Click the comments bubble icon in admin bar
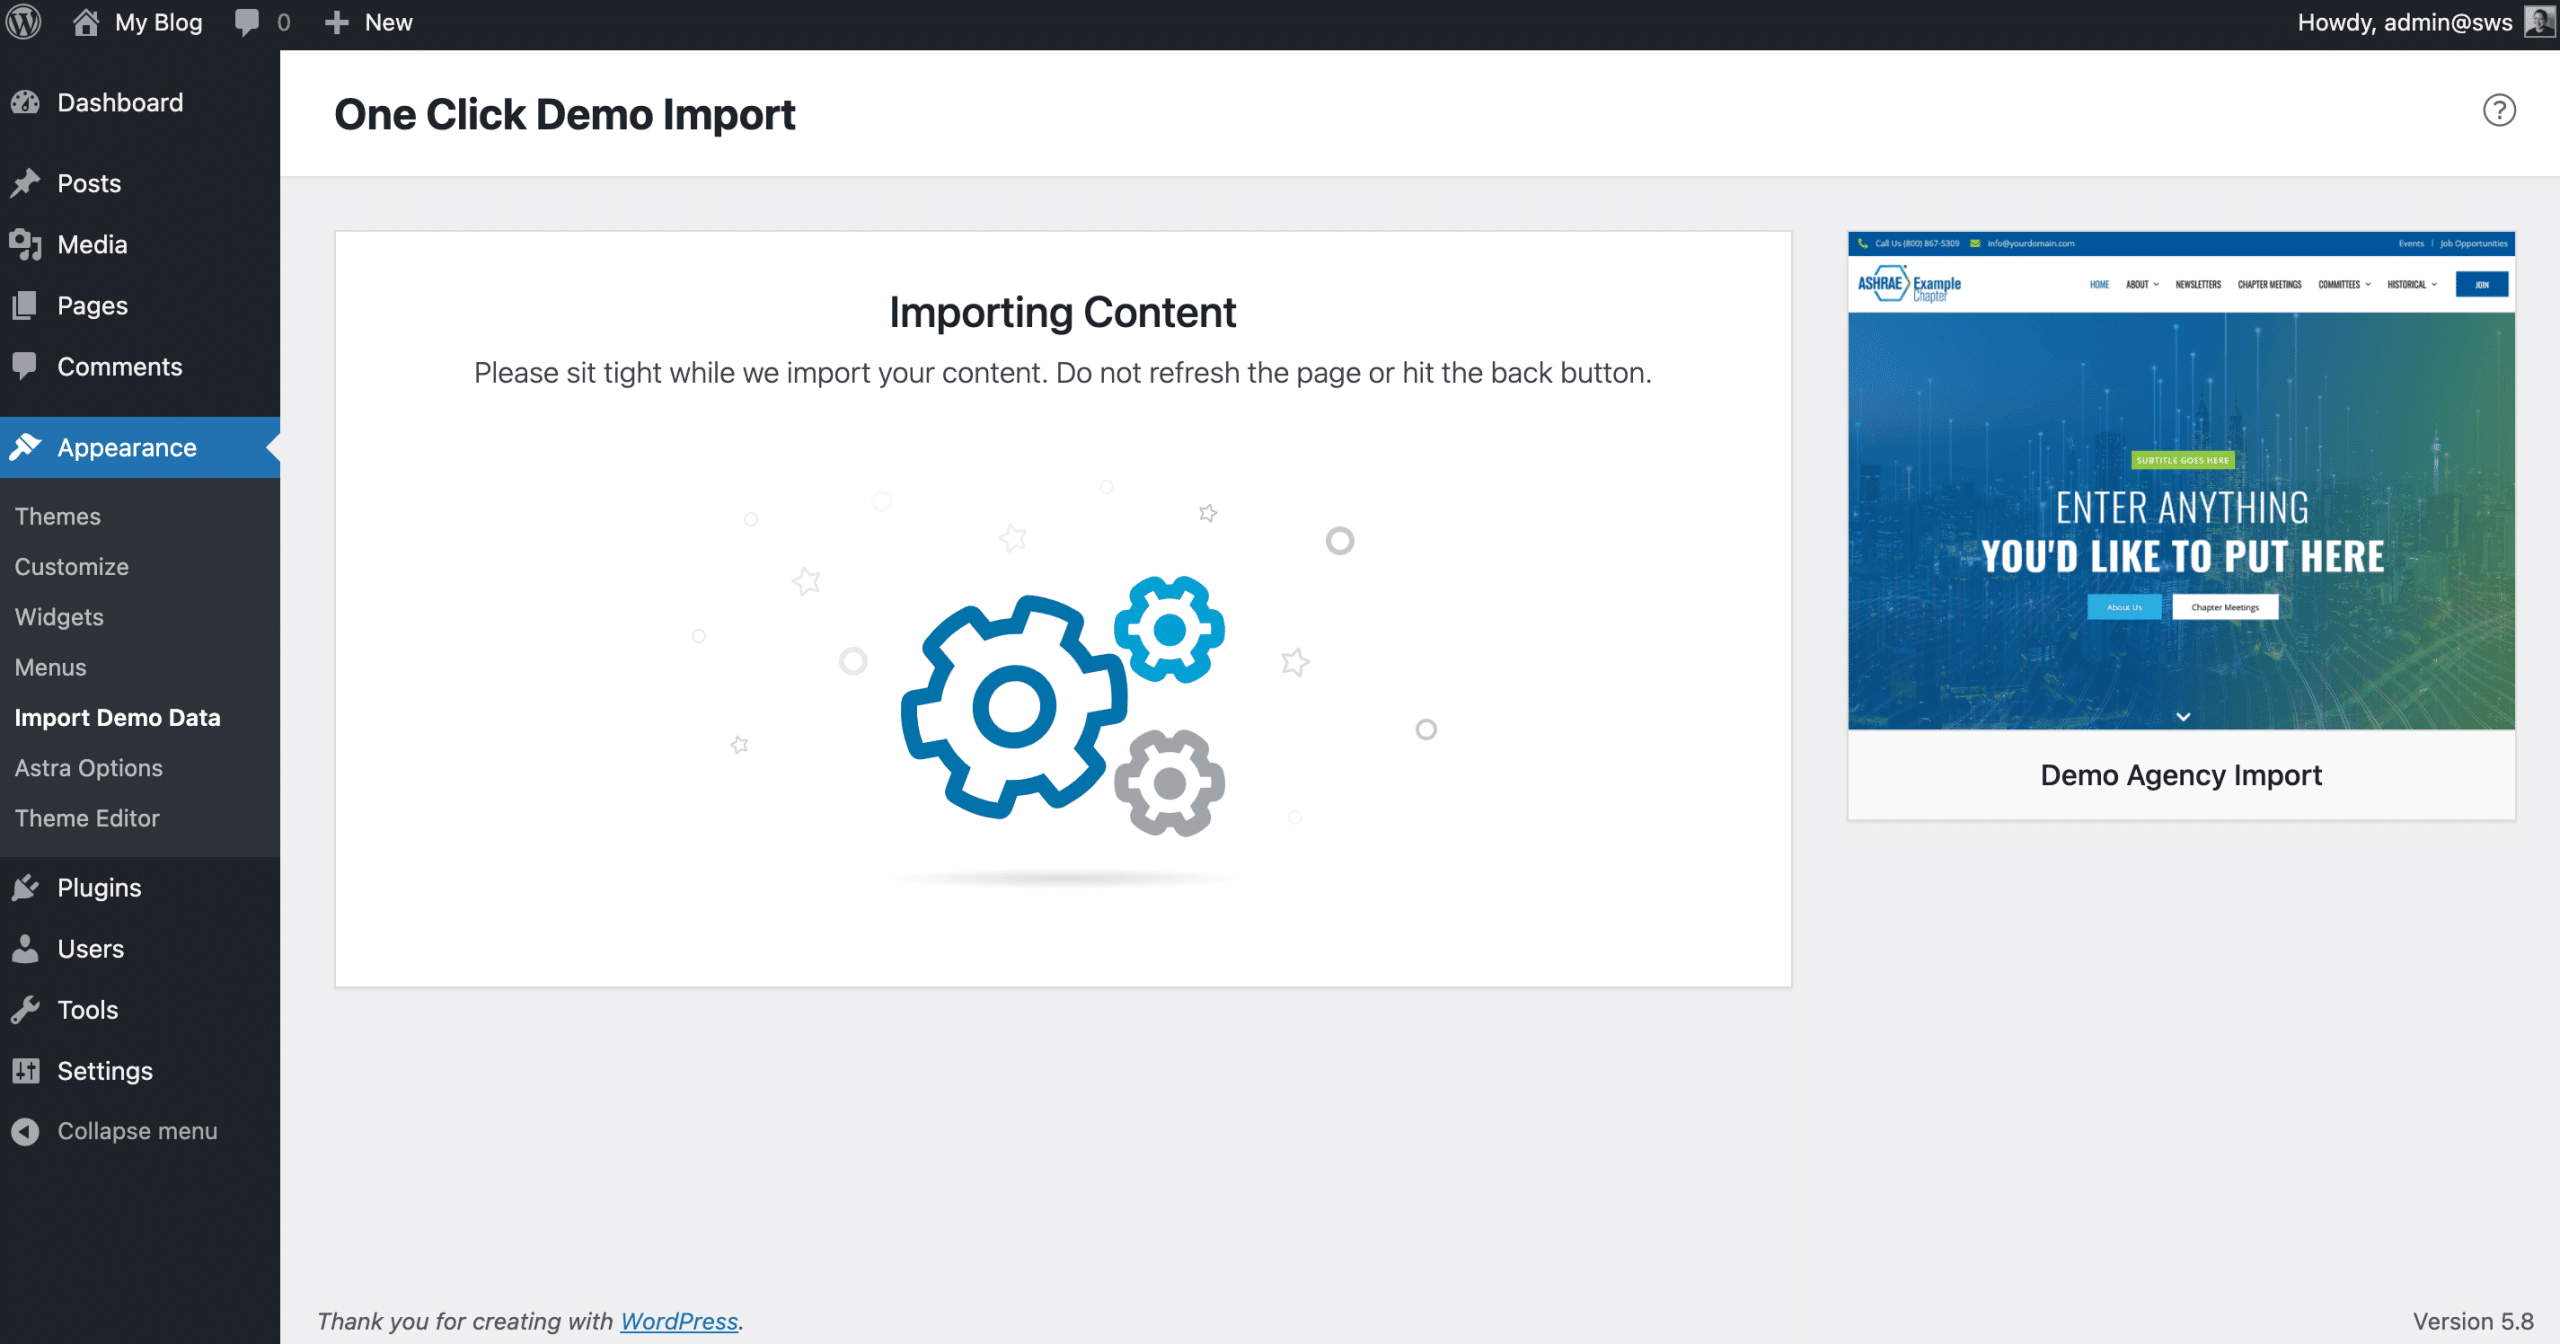This screenshot has width=2560, height=1344. pyautogui.click(x=246, y=22)
